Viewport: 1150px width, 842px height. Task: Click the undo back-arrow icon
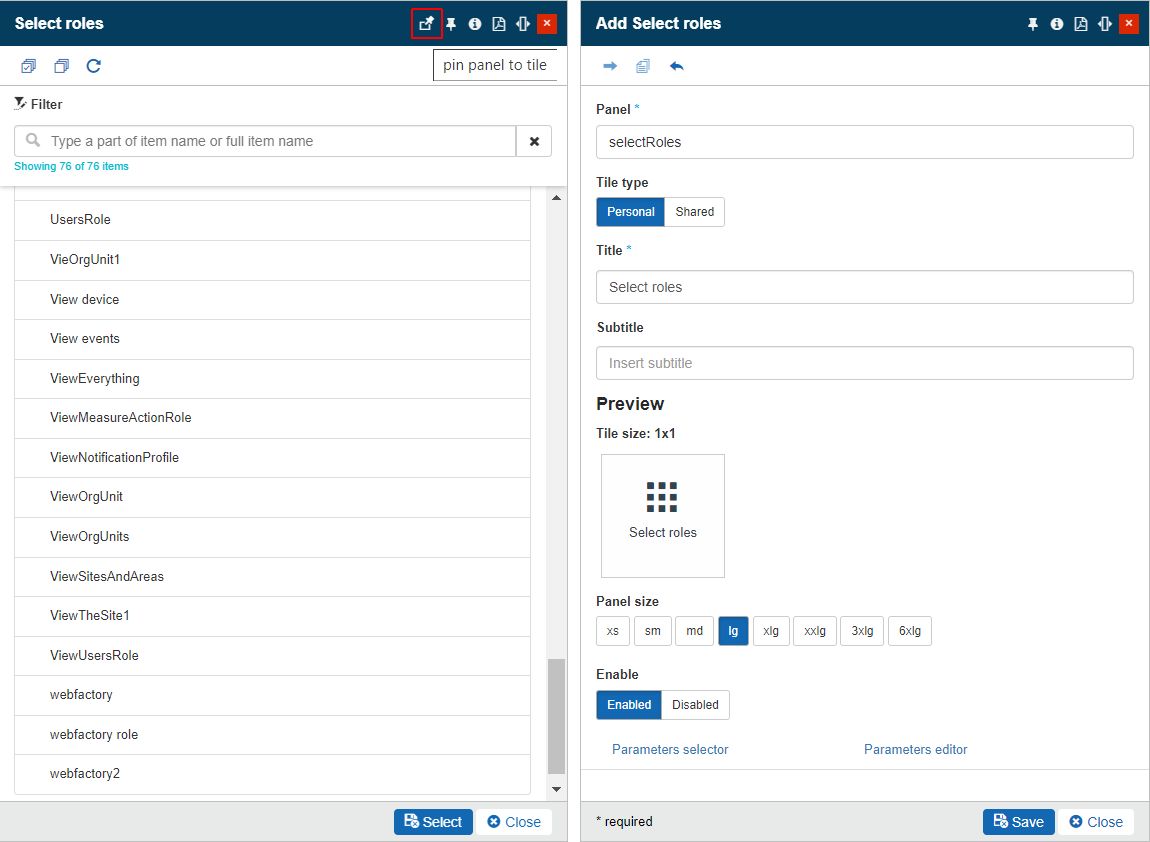(x=677, y=66)
